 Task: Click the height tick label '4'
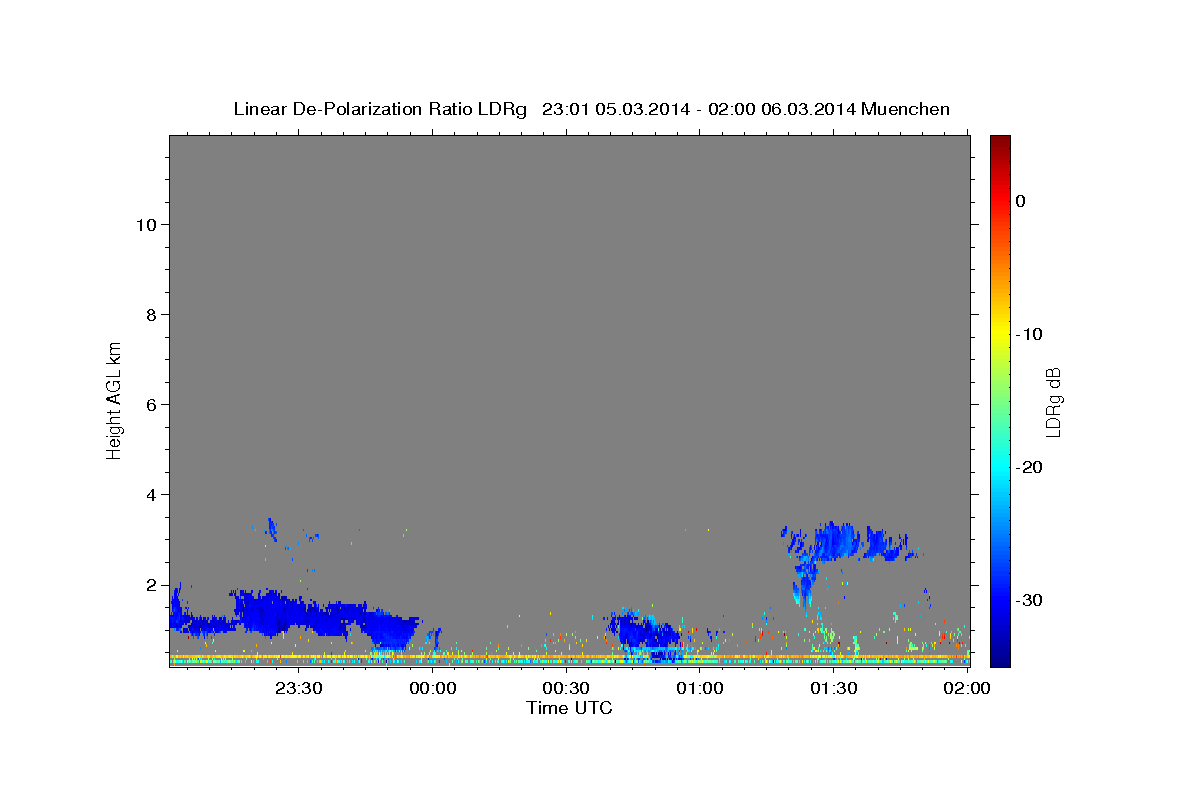(x=151, y=494)
